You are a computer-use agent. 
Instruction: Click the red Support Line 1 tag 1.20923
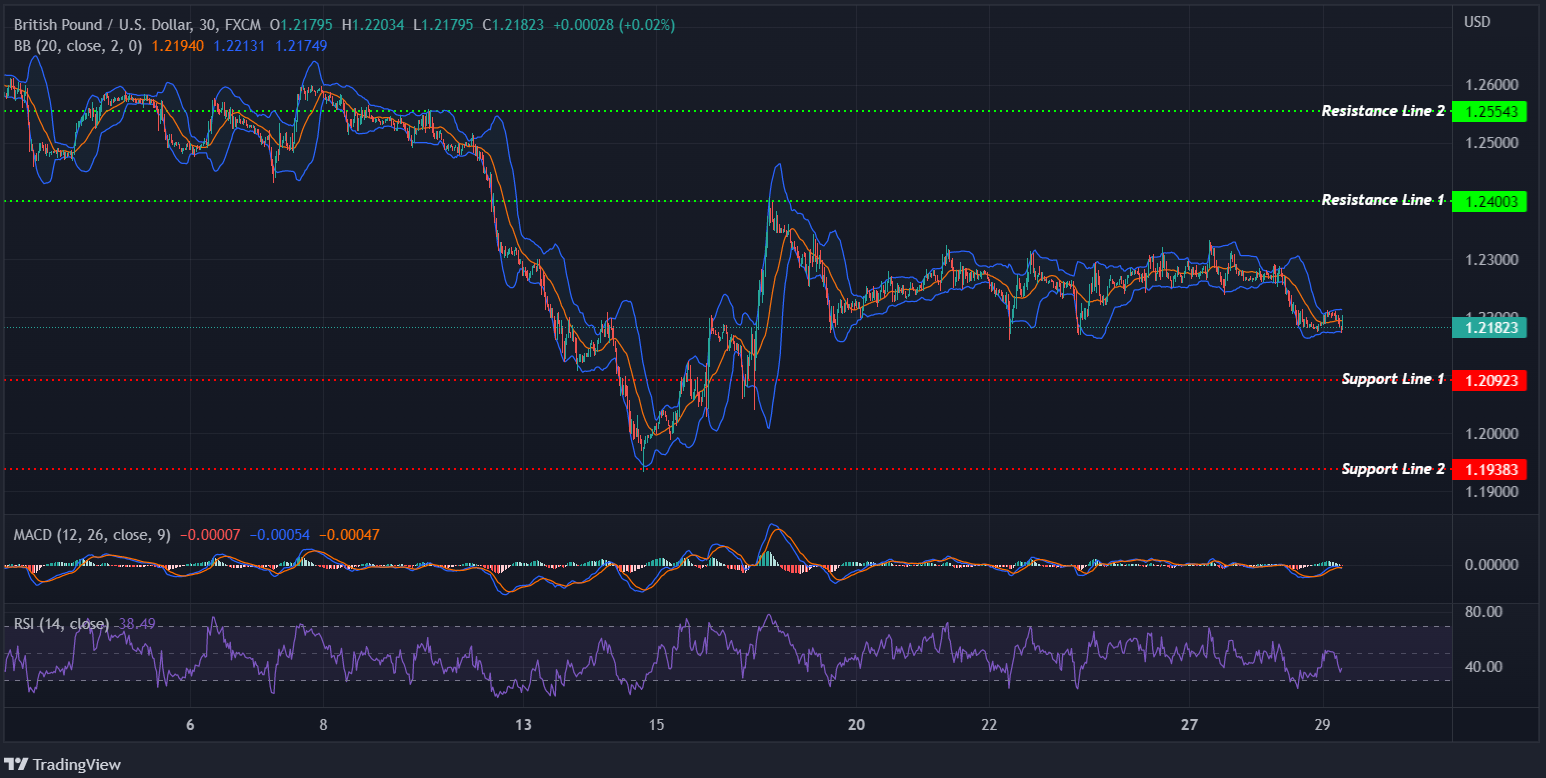coord(1489,380)
